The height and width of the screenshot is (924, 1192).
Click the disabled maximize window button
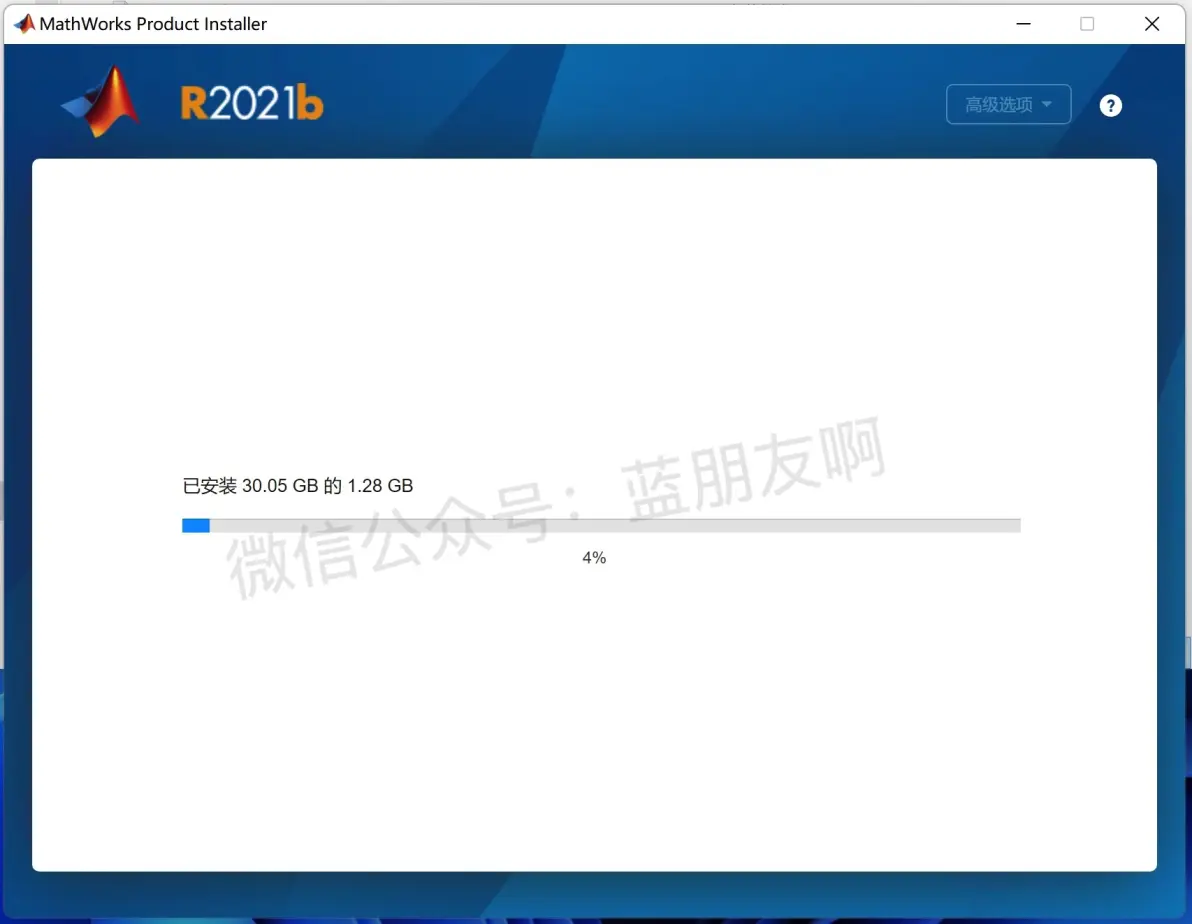click(x=1087, y=24)
